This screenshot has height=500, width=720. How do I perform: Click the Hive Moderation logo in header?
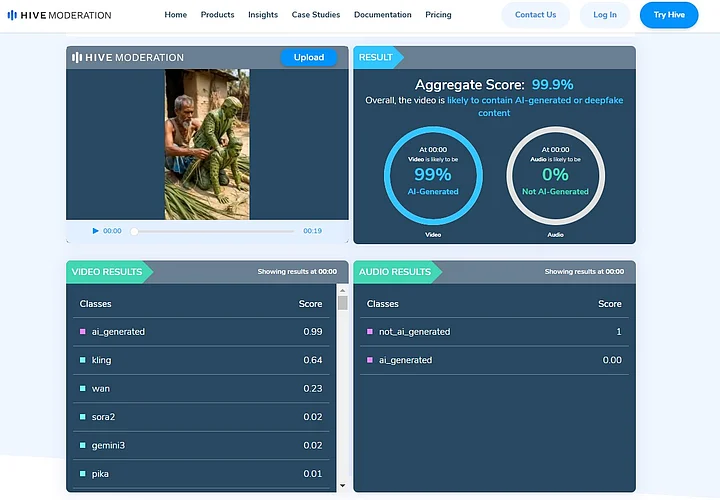pos(59,15)
